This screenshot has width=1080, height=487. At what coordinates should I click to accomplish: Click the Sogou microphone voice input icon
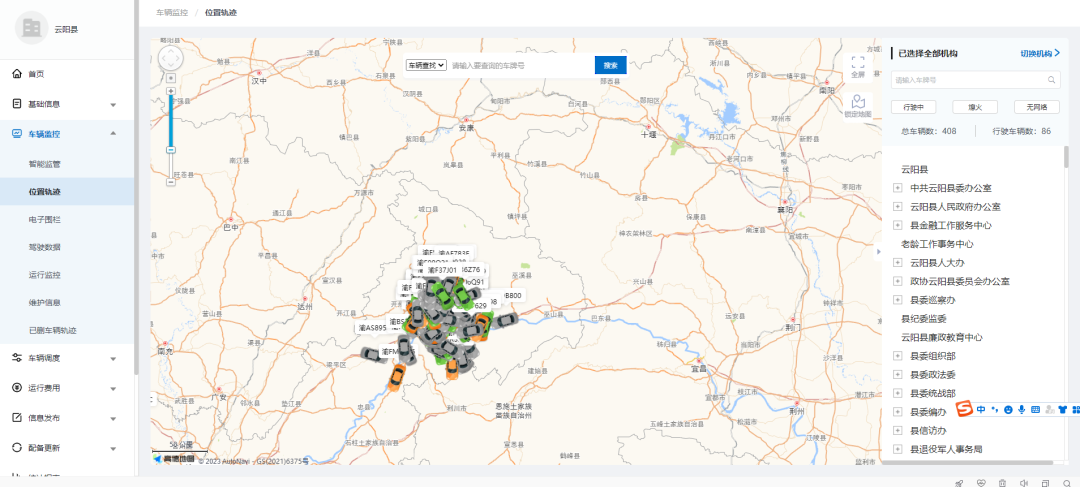pos(1021,409)
